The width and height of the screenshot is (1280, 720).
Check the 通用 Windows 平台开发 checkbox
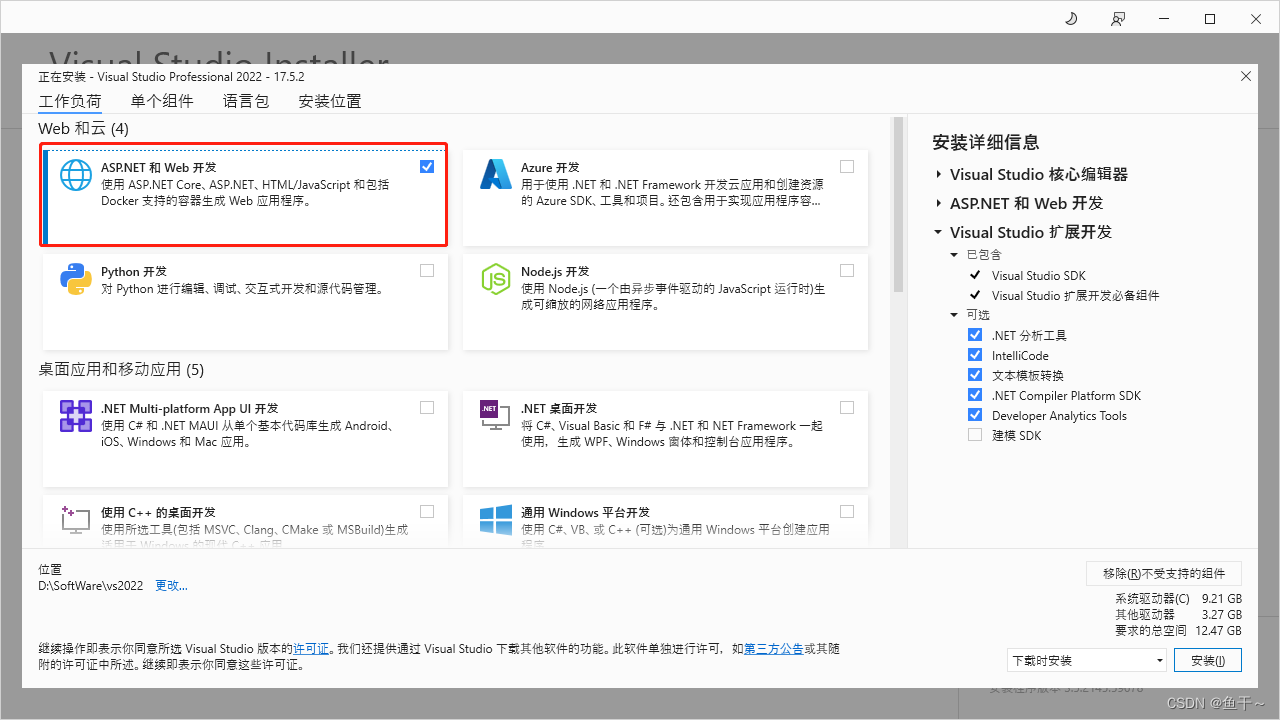[847, 511]
